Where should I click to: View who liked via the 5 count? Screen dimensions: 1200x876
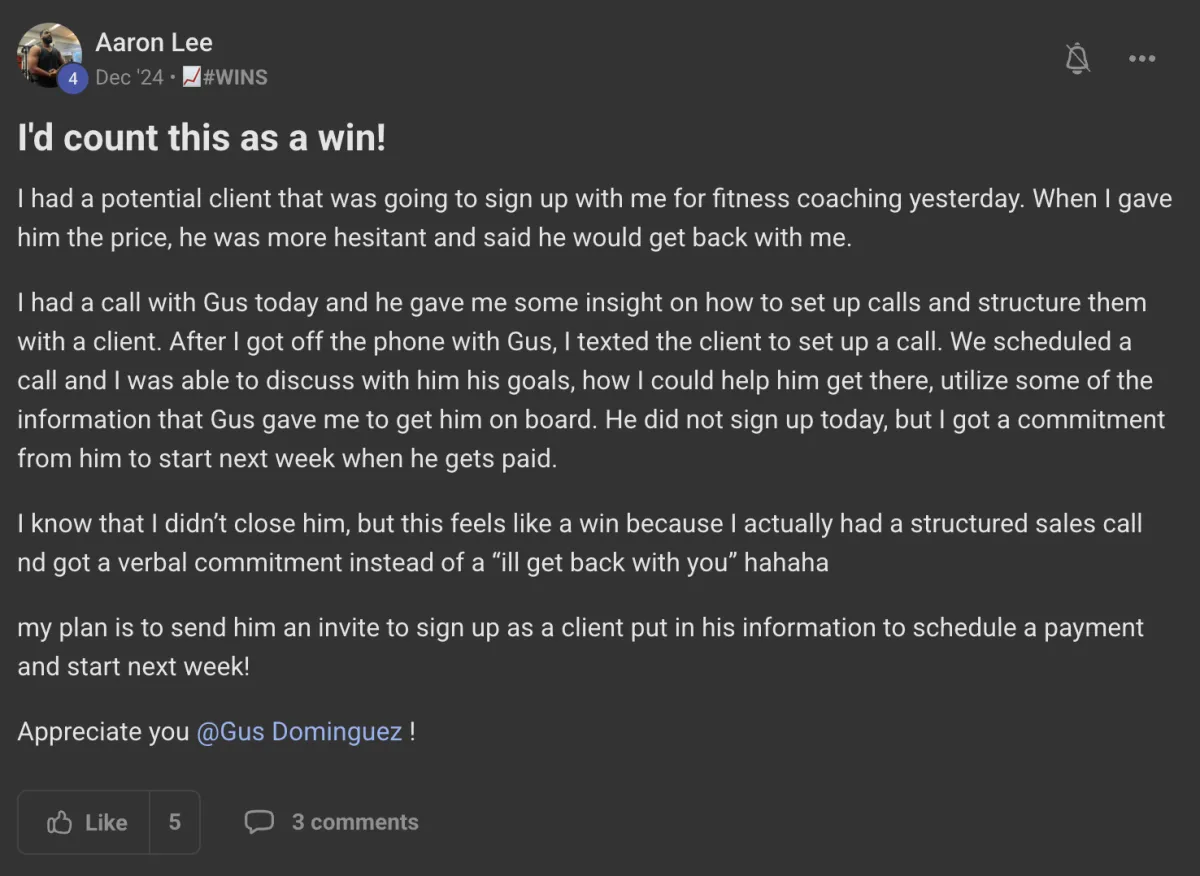[175, 822]
